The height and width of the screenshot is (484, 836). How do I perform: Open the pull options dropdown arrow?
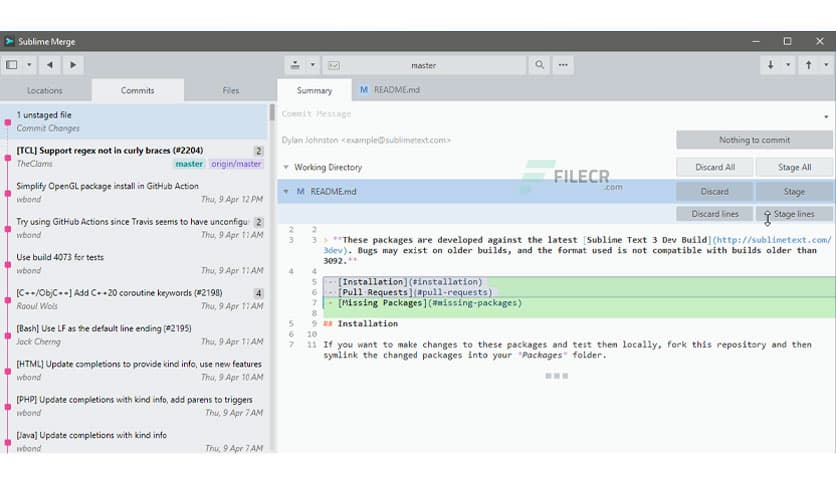click(788, 65)
